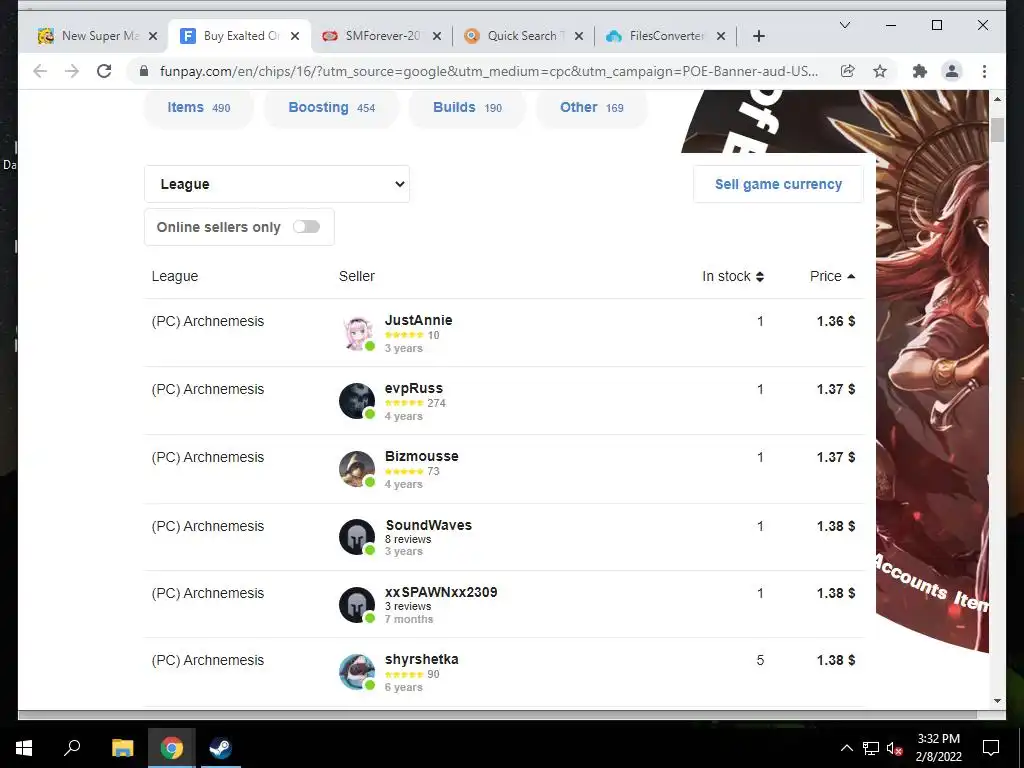Close the Buy Exalted Orbs tab
Image resolution: width=1024 pixels, height=768 pixels.
[x=295, y=36]
